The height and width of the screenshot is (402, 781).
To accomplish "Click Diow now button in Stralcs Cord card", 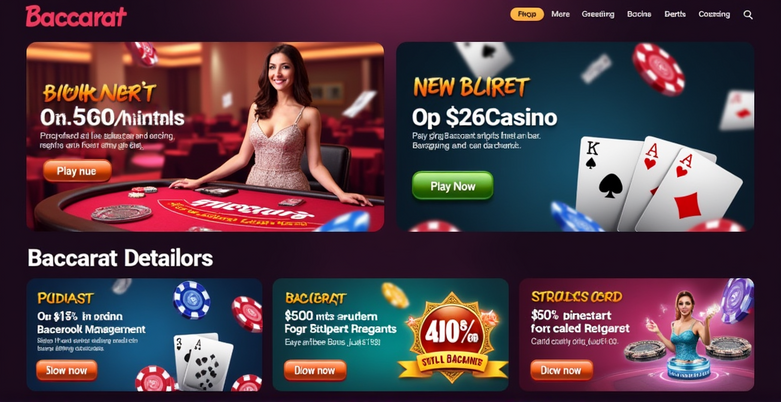I will [561, 370].
